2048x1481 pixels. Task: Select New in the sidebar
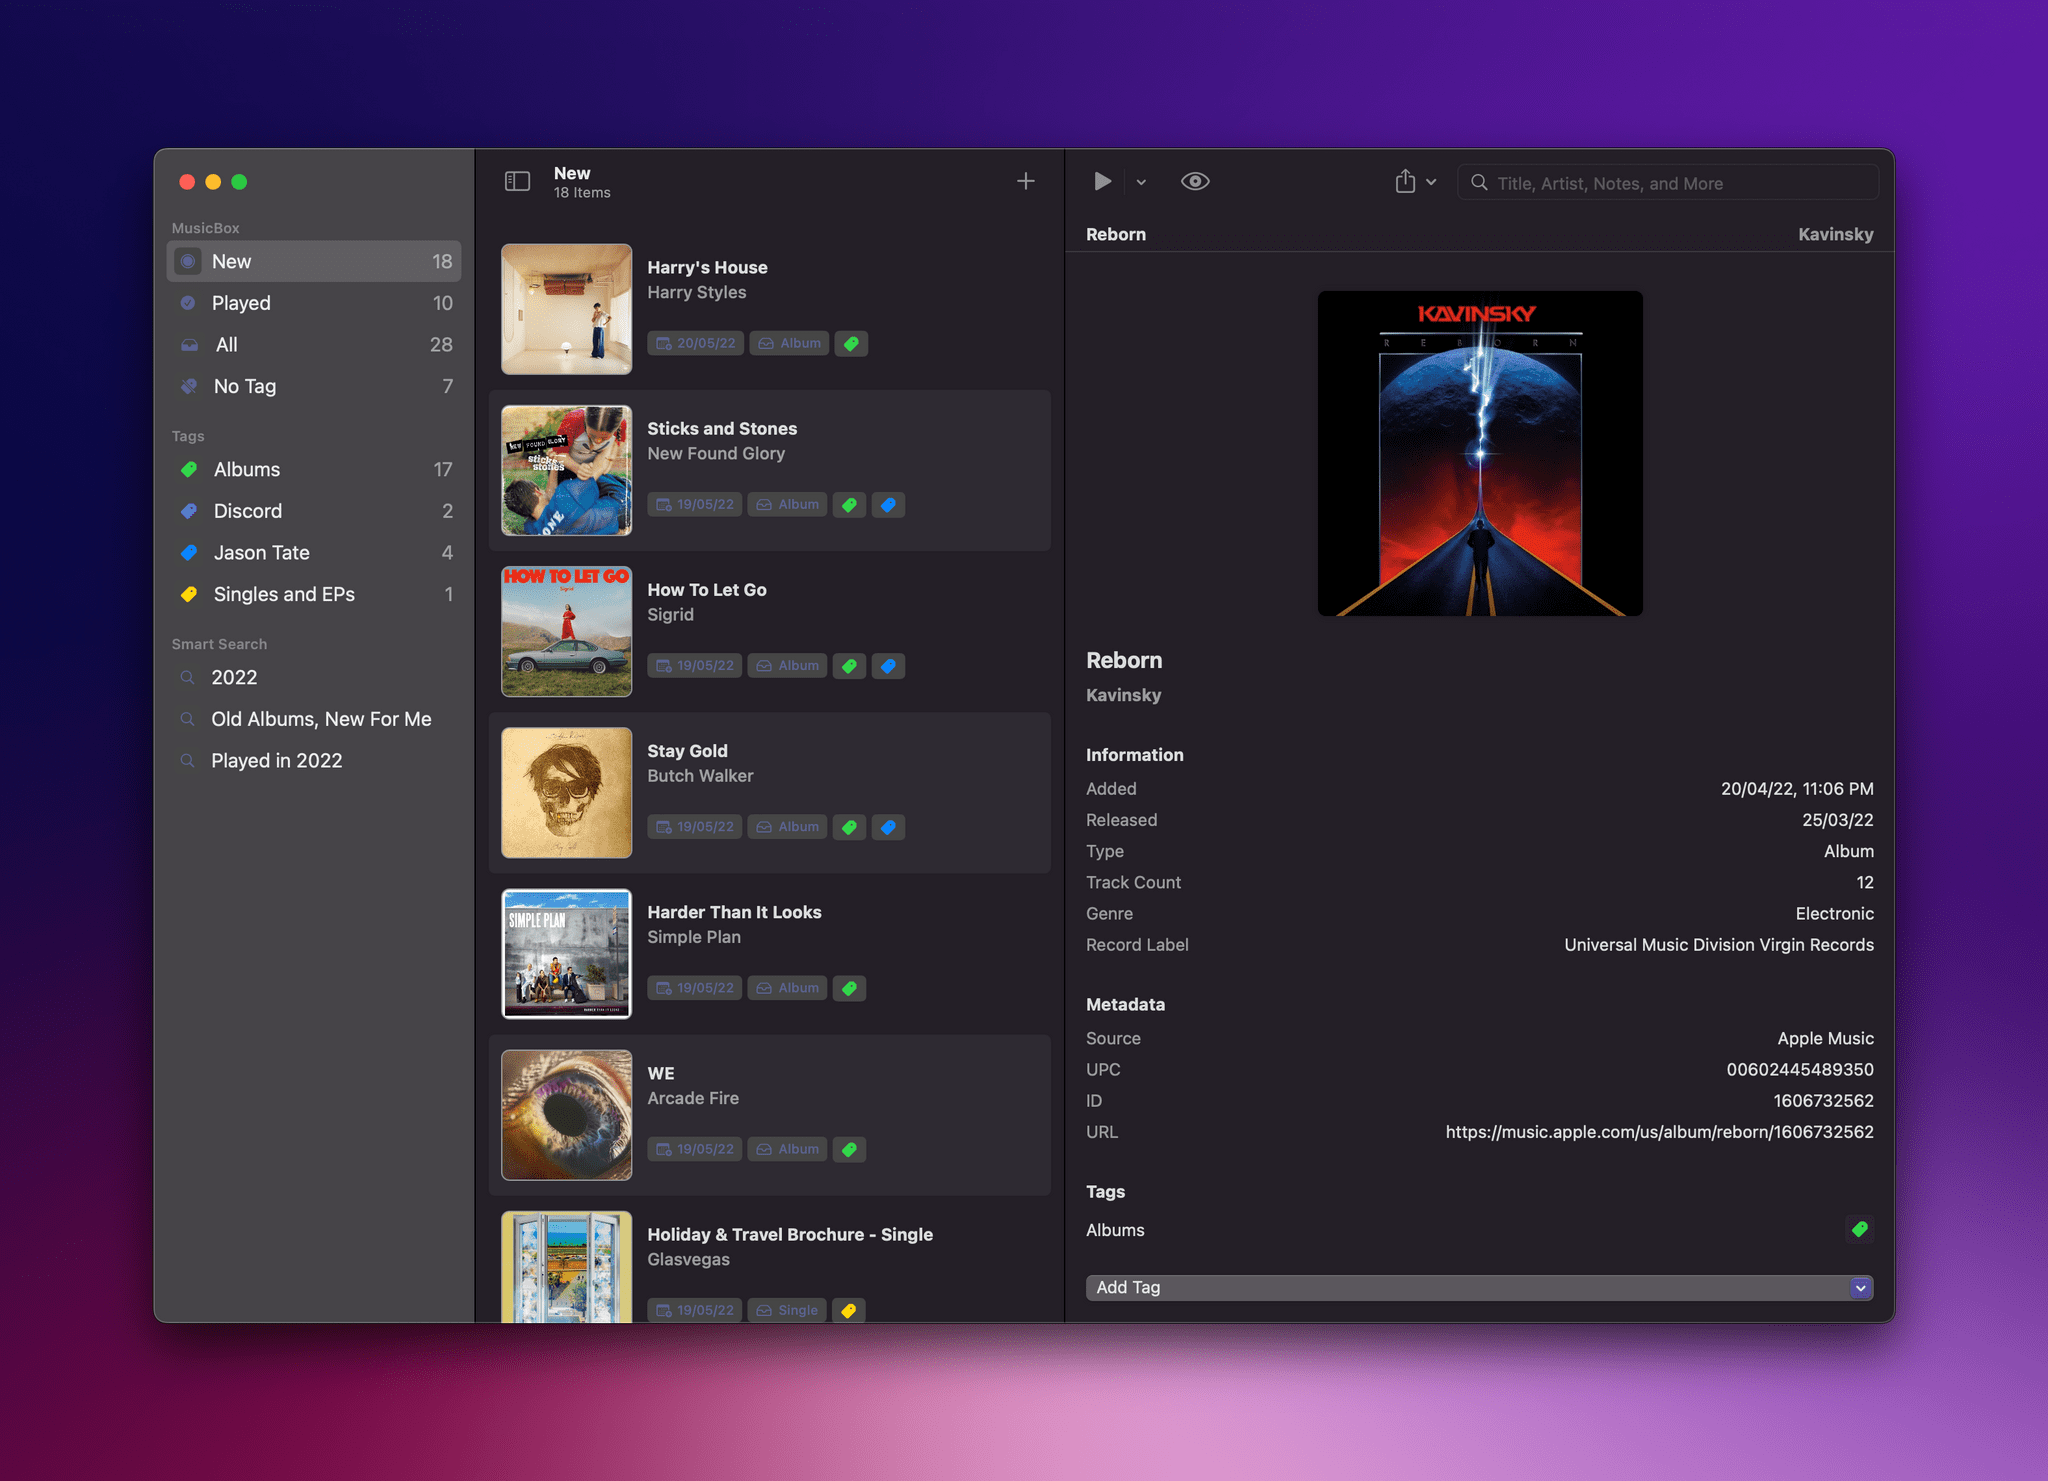[x=314, y=261]
